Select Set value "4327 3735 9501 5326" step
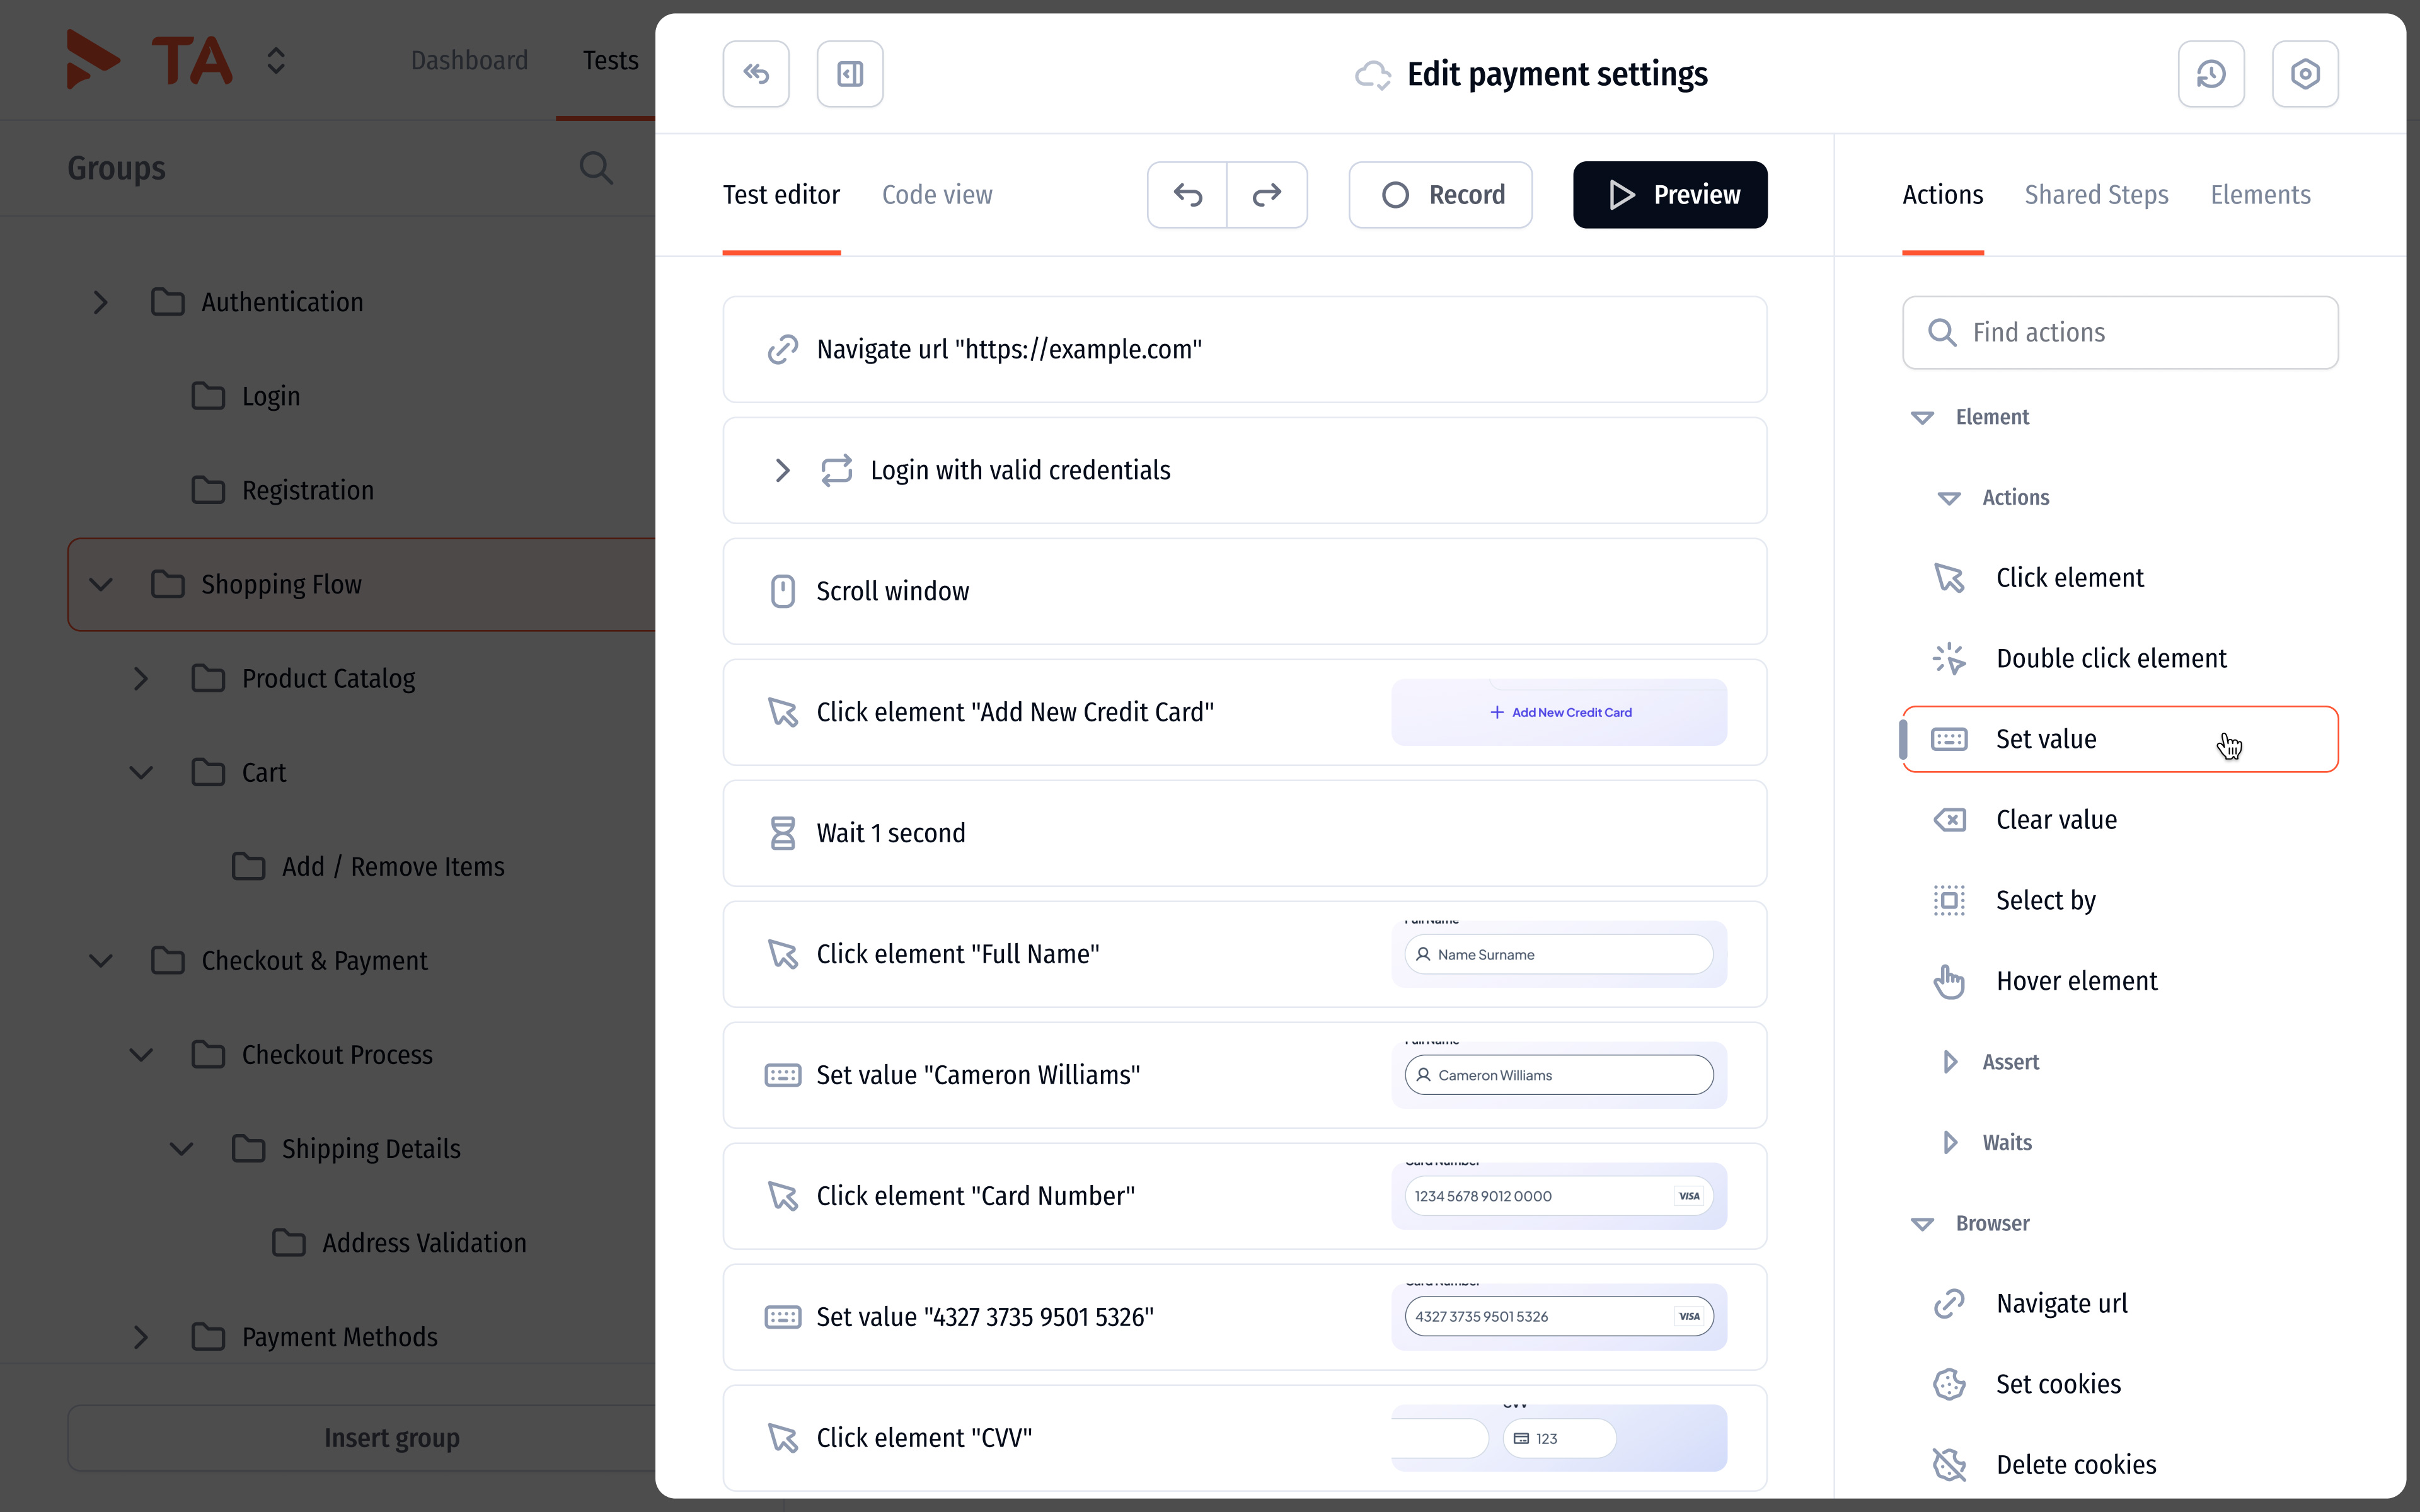2420x1512 pixels. (1244, 1318)
